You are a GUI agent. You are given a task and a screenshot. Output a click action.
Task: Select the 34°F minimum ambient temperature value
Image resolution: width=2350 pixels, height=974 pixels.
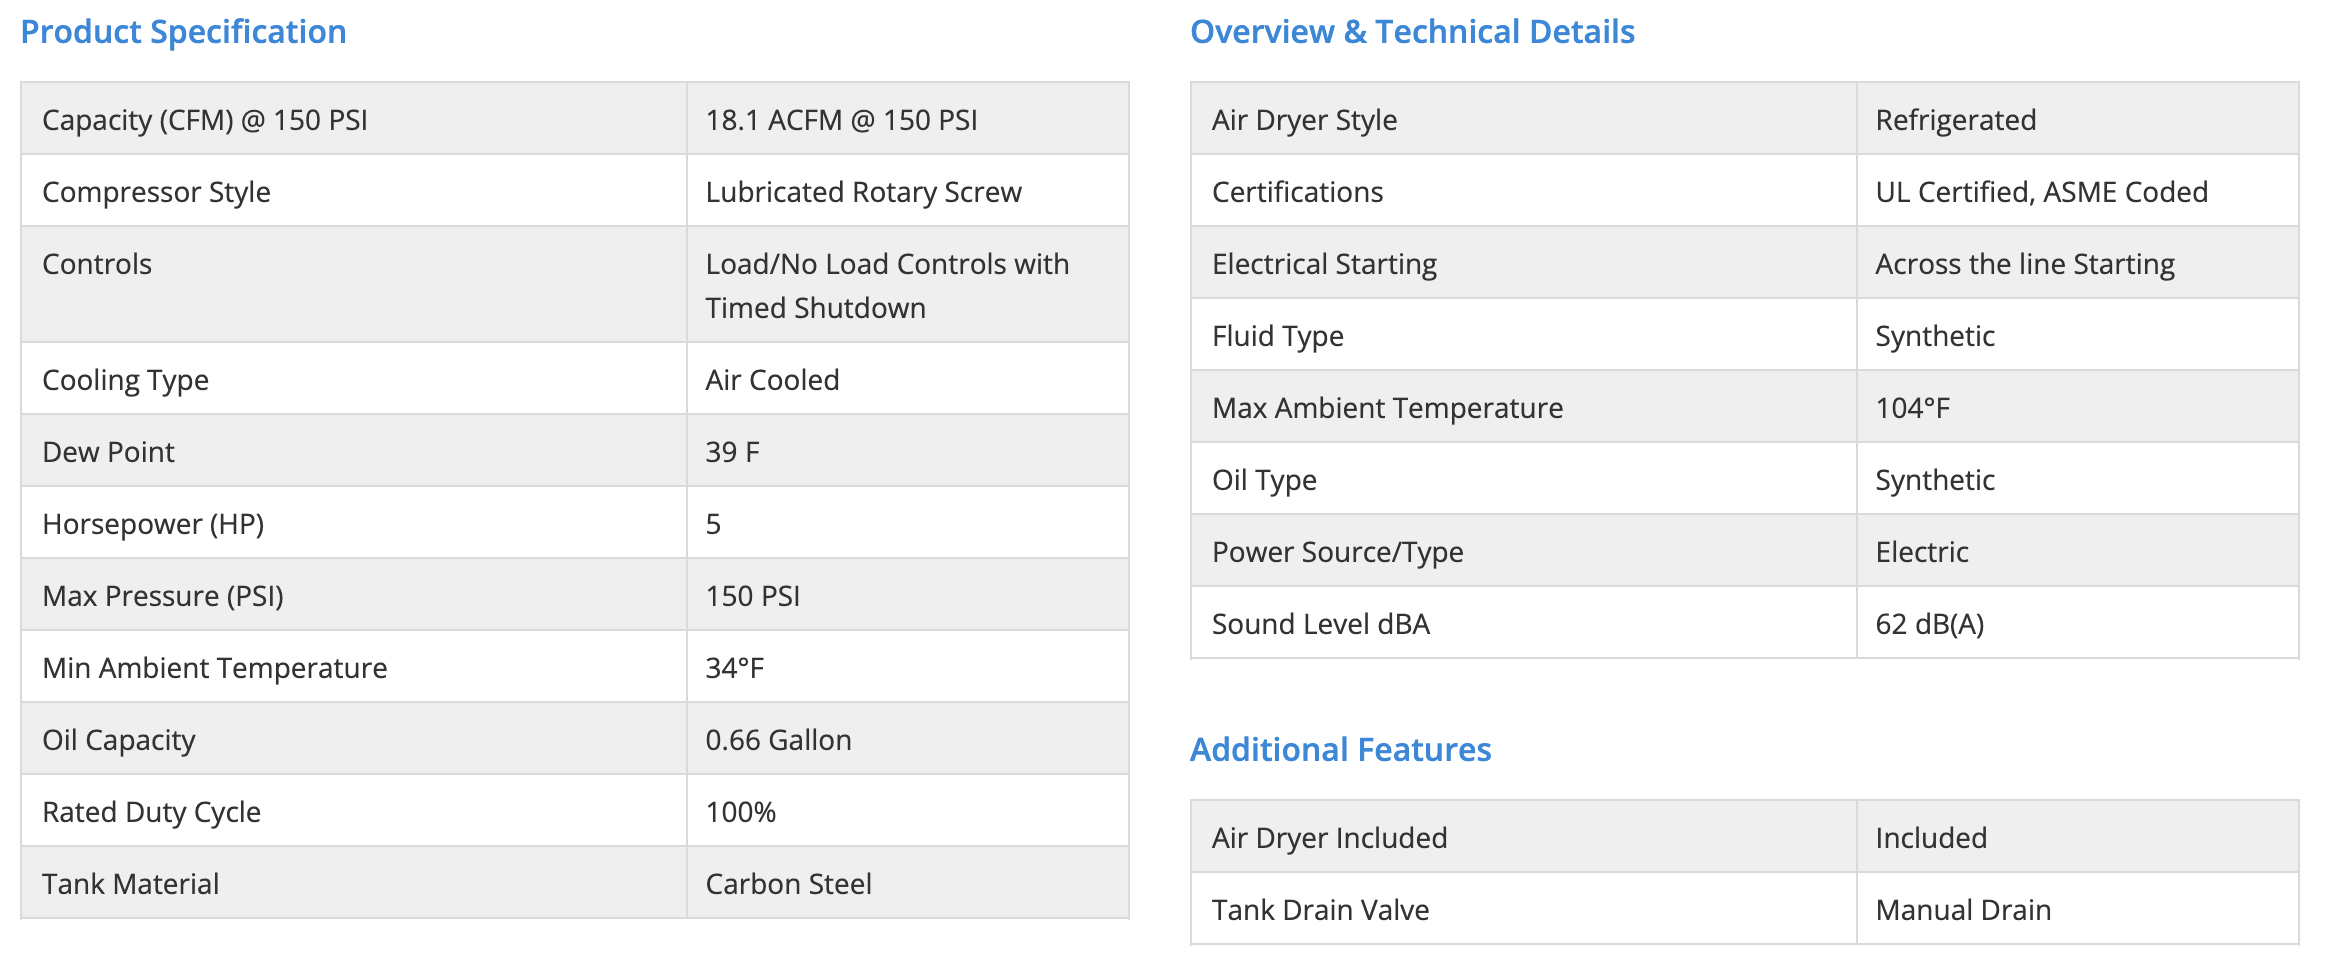pyautogui.click(x=735, y=668)
